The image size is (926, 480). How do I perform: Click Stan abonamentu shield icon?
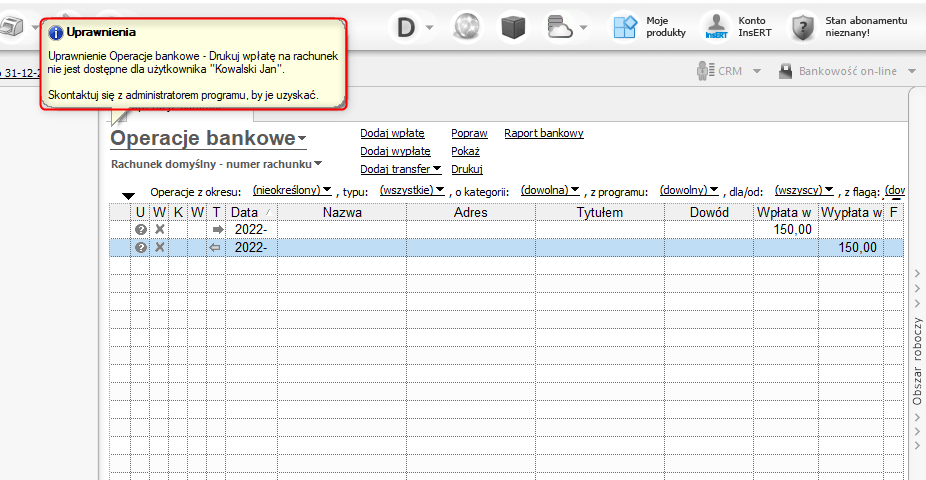[x=803, y=27]
